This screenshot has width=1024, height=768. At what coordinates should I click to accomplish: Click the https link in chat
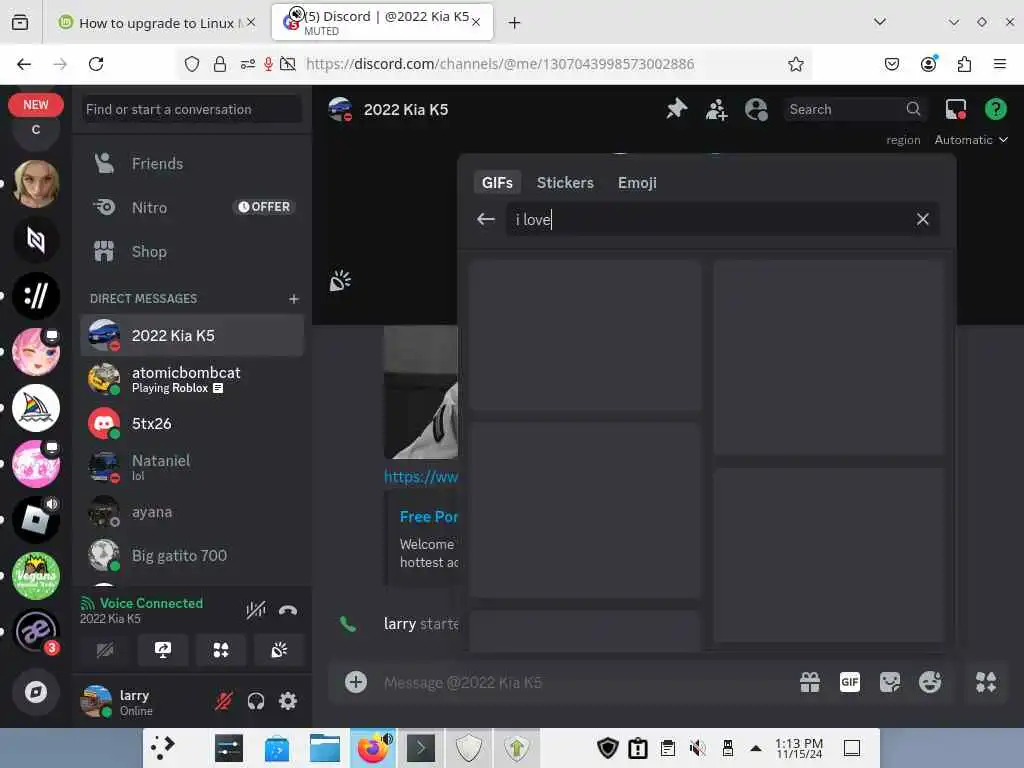(x=421, y=476)
